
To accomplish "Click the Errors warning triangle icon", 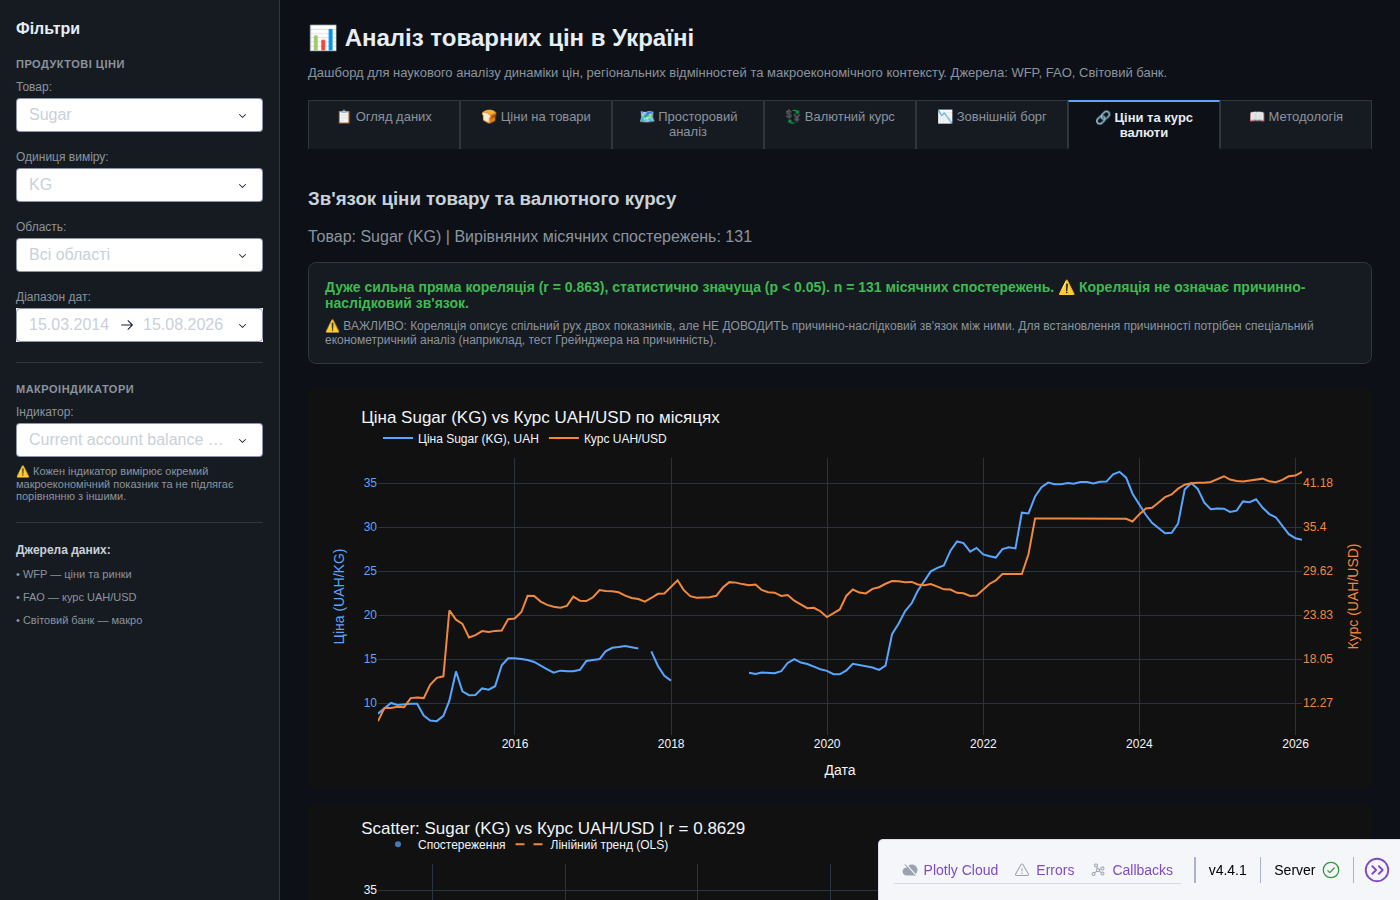I will coord(1022,870).
